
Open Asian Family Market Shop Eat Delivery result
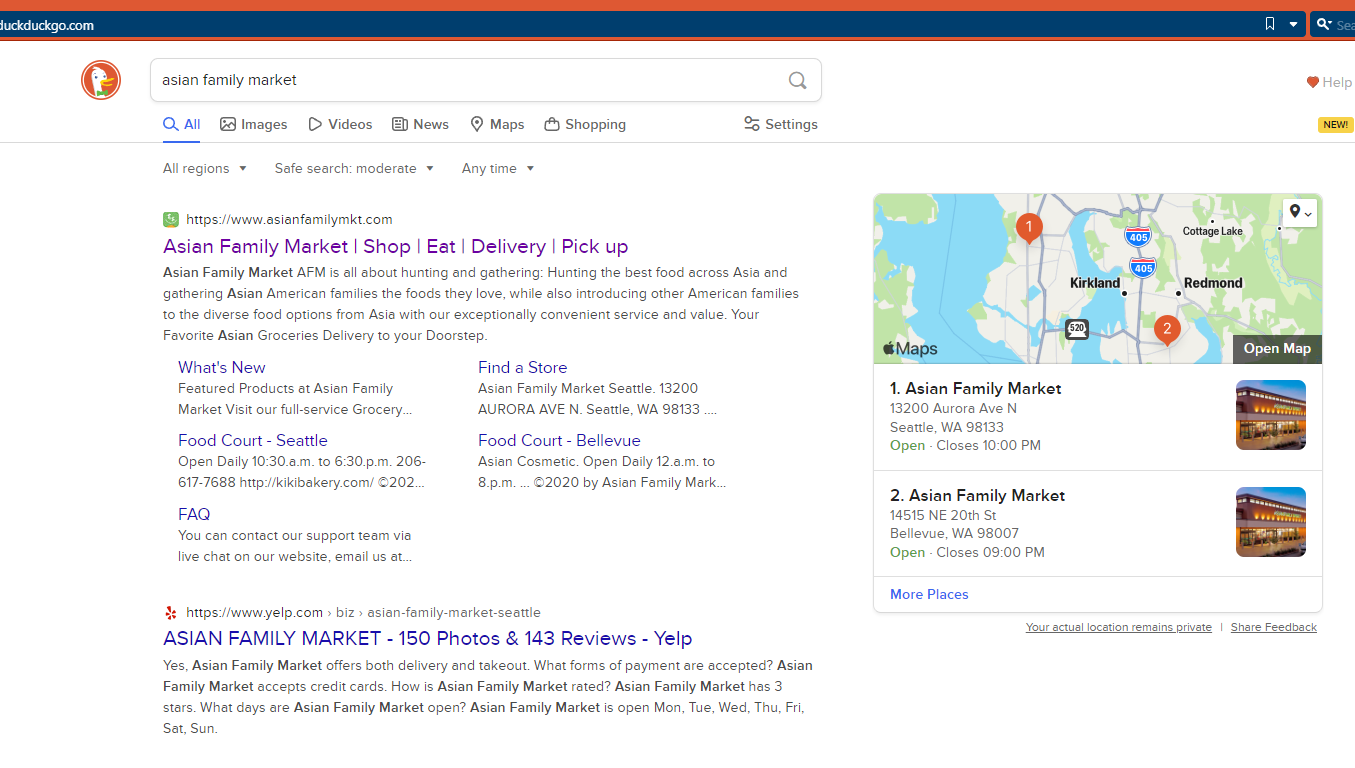click(x=396, y=246)
